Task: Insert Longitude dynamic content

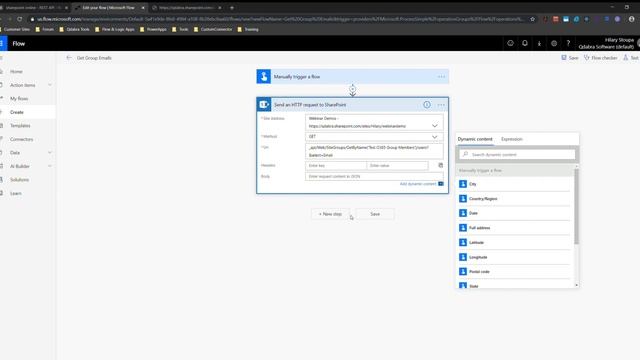Action: (x=514, y=257)
